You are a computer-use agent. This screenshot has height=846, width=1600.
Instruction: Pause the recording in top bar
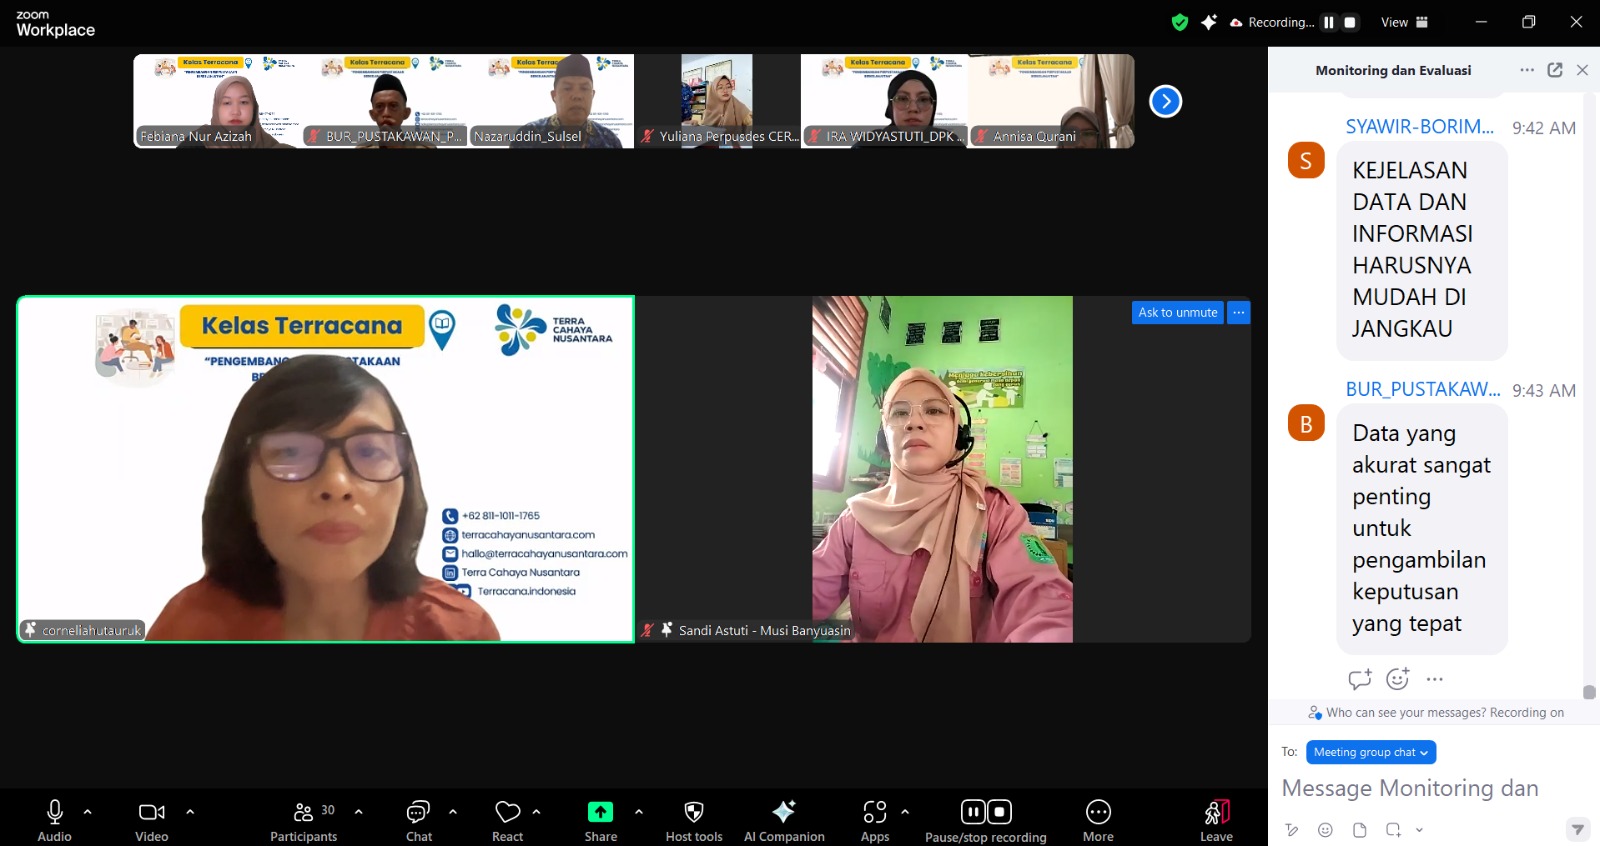click(1329, 22)
